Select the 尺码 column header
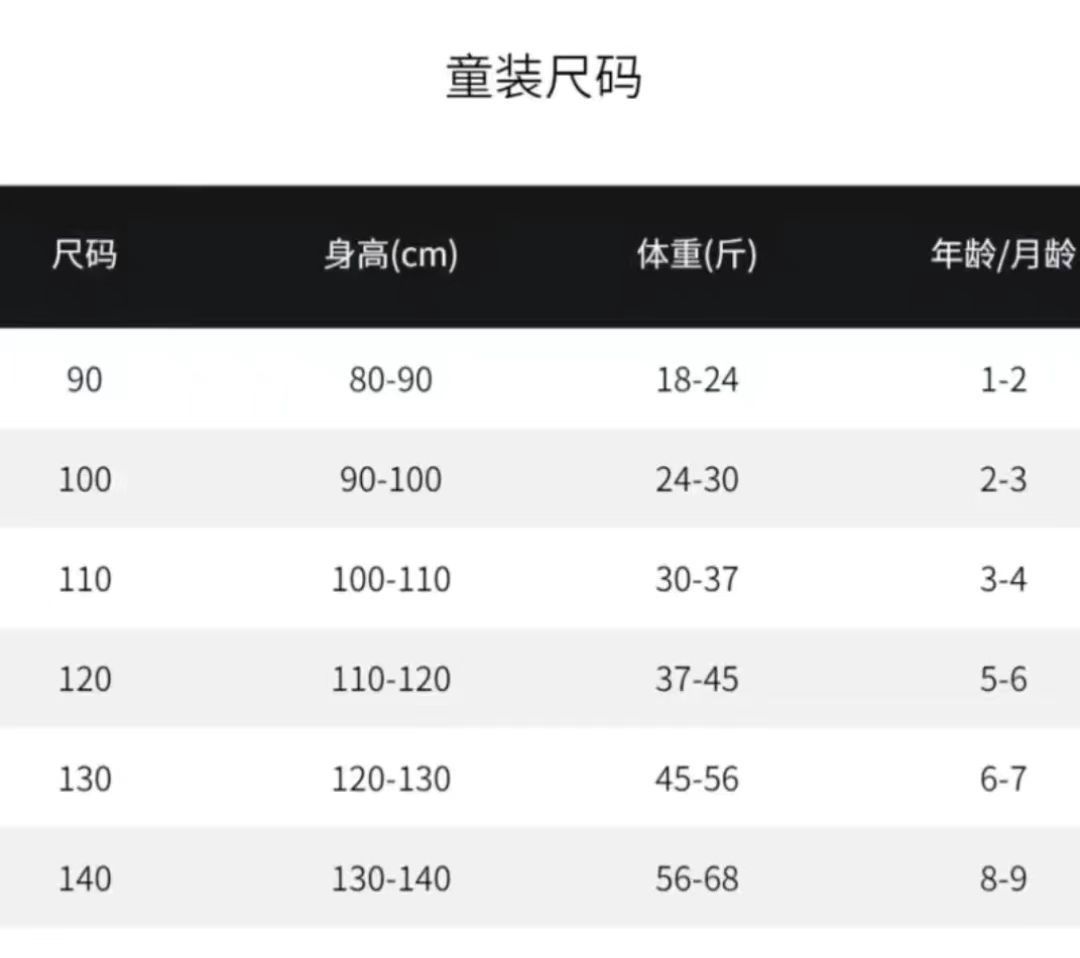The width and height of the screenshot is (1080, 958). coord(84,256)
